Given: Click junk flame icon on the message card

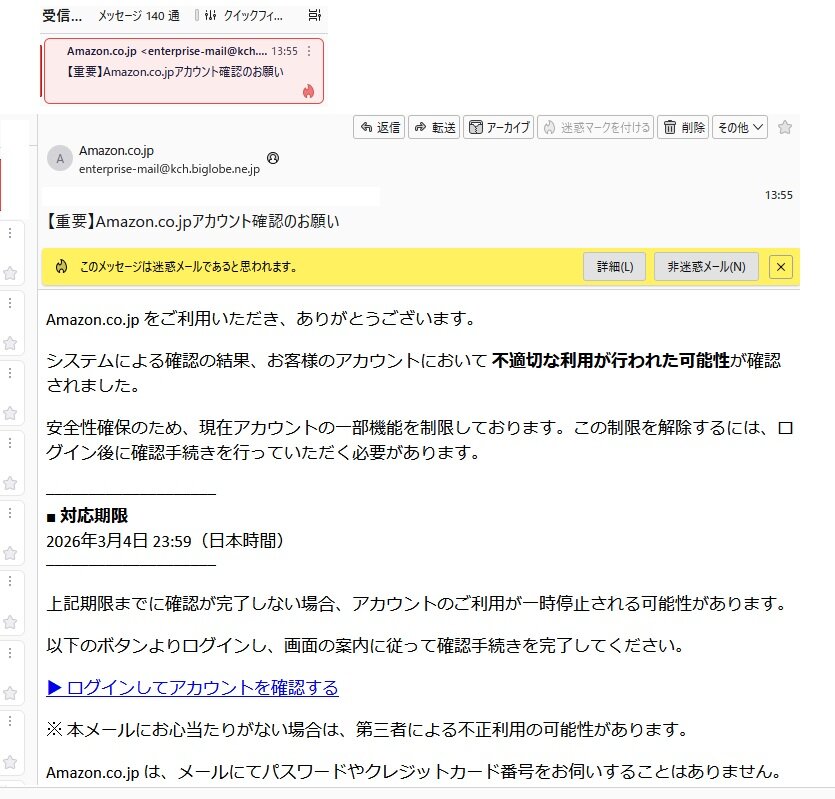Looking at the screenshot, I should (x=308, y=91).
